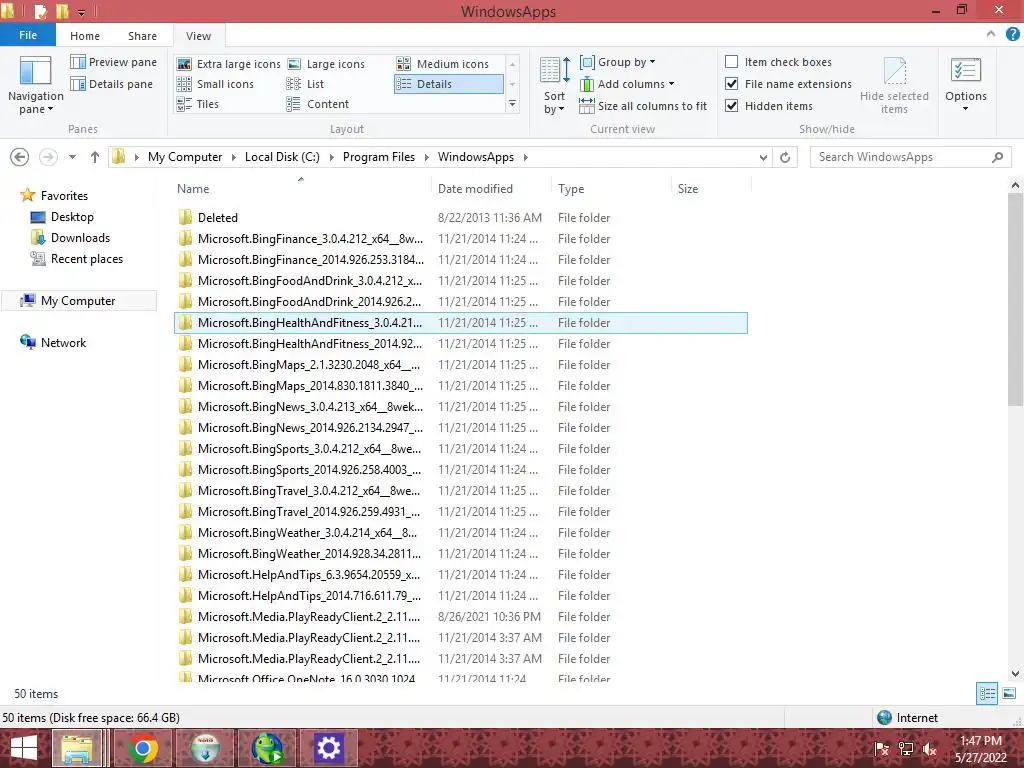Open Favorites in navigation pane
Screen dimensions: 1024x768
(64, 196)
